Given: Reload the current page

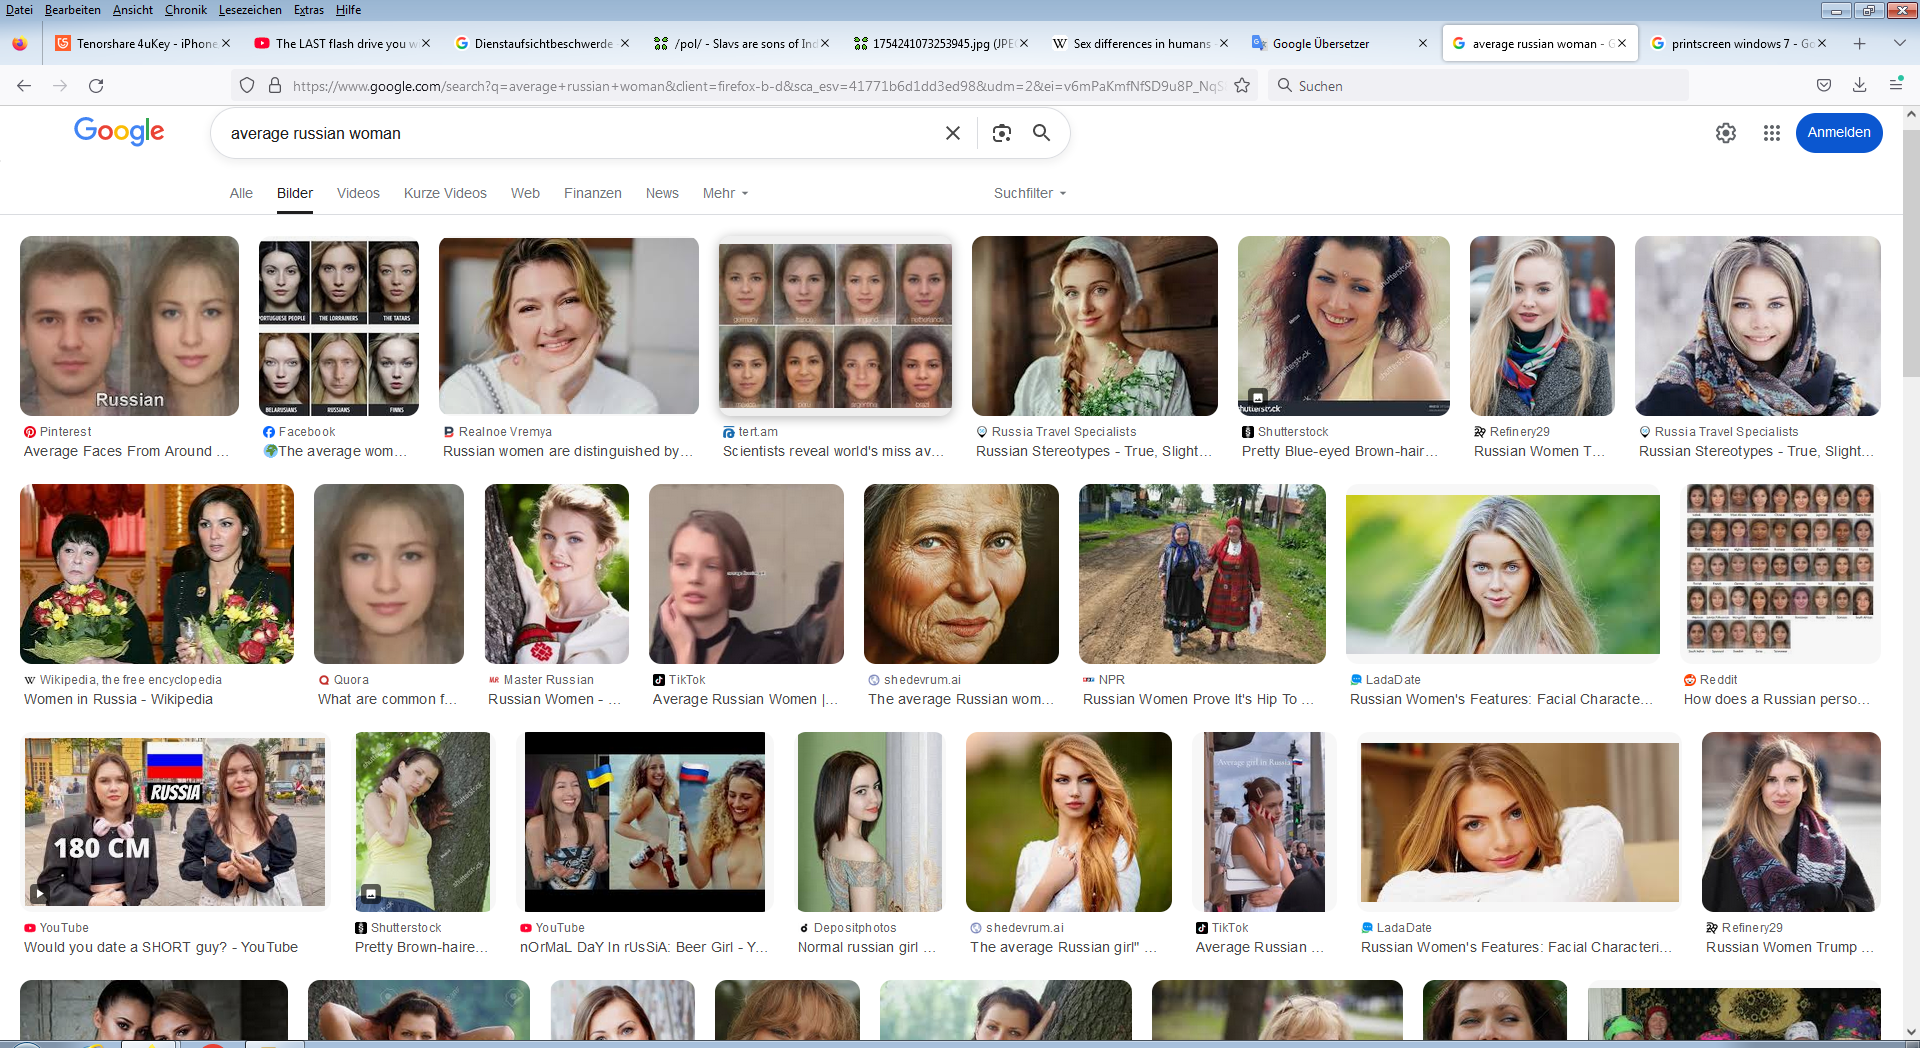Looking at the screenshot, I should click(x=96, y=86).
